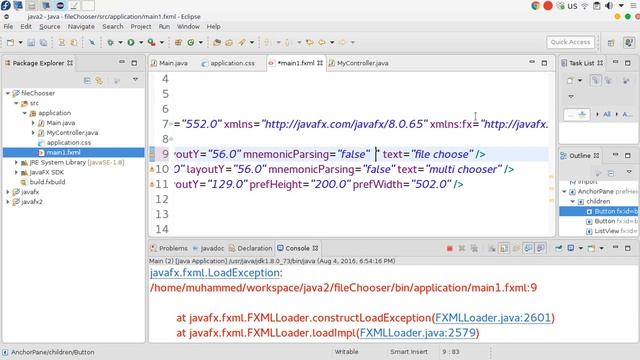Click the Pin Console icon
The width and height of the screenshot is (640, 360).
click(x=558, y=248)
